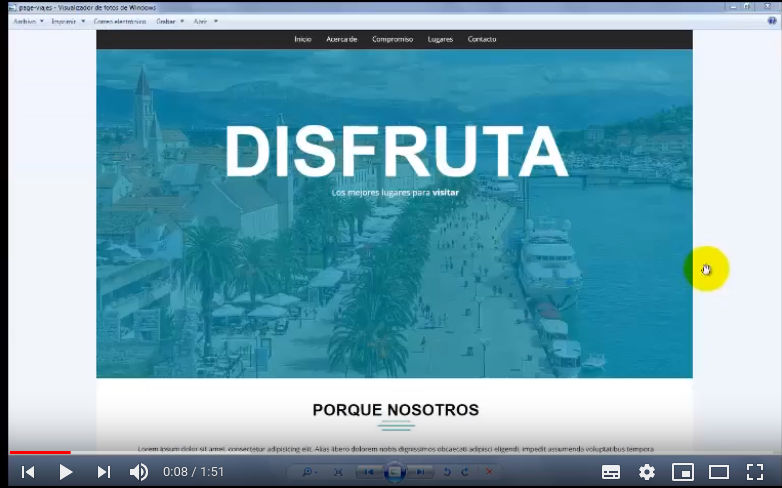Click the video time display 0:08 / 1:51

[x=194, y=472]
